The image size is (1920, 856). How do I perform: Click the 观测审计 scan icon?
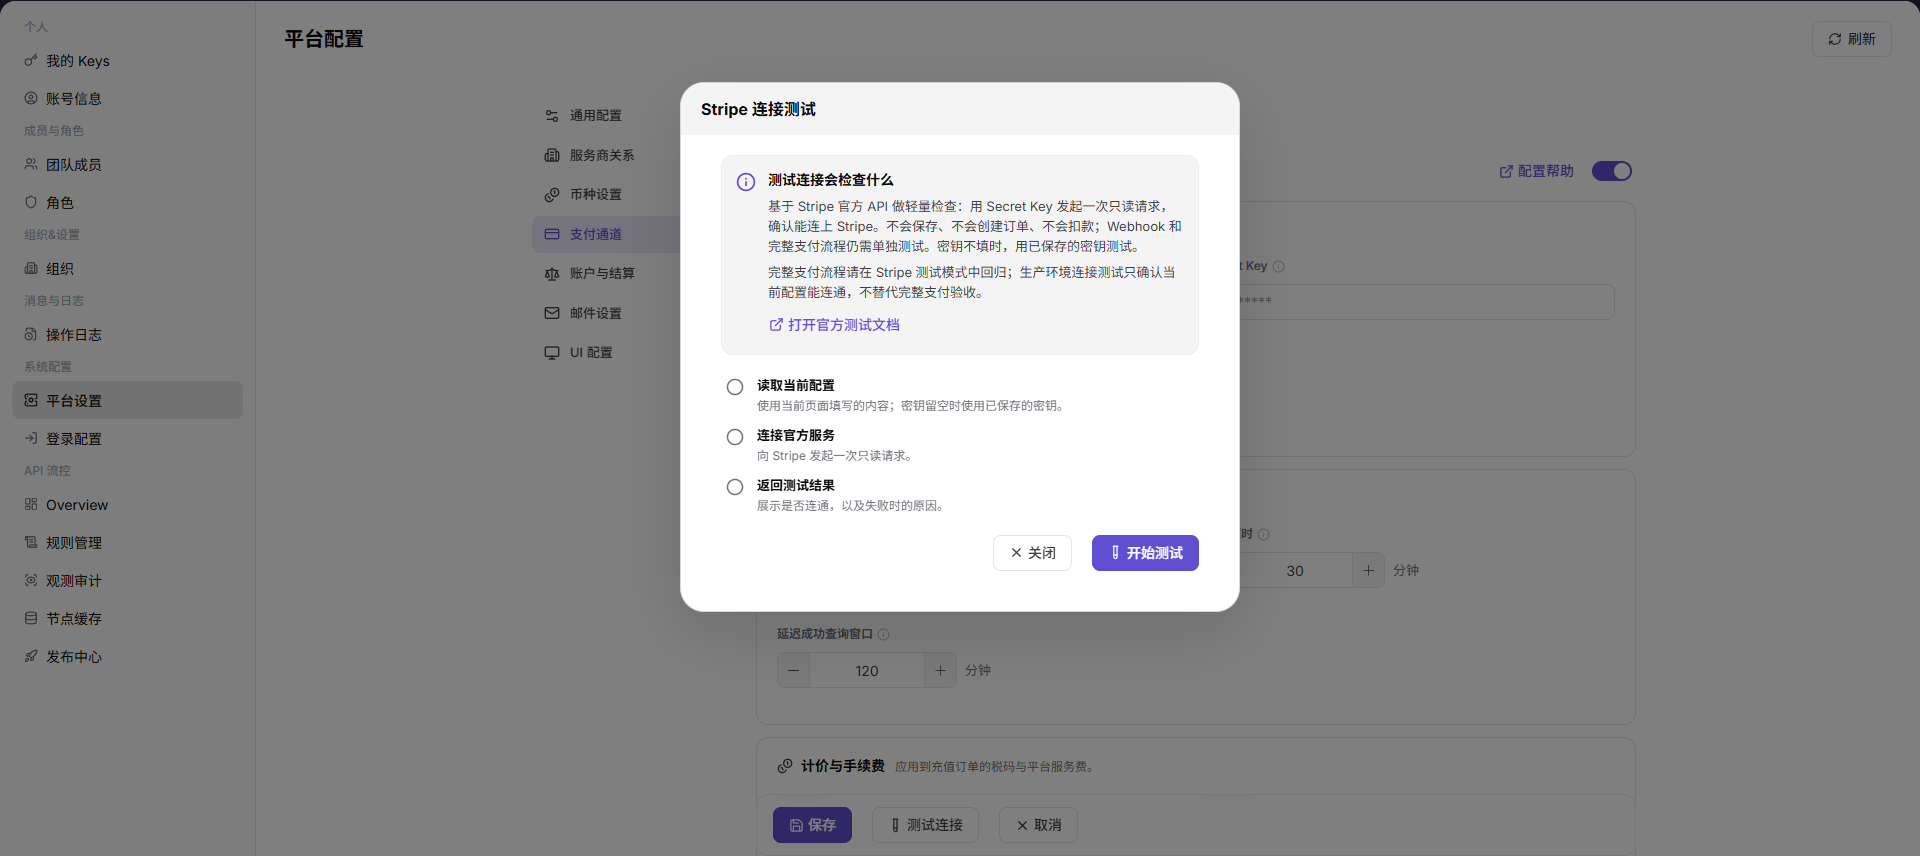pos(31,580)
